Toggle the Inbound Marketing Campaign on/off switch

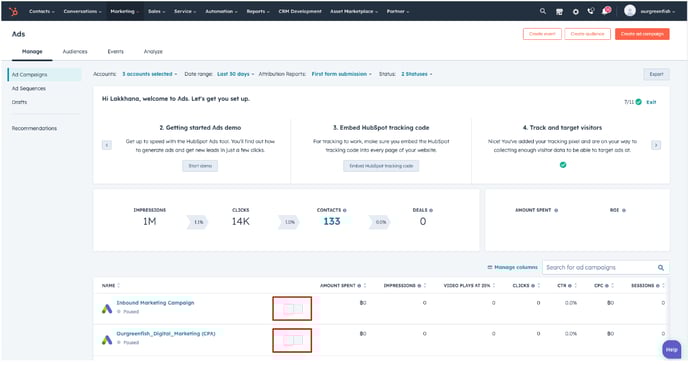[293, 309]
